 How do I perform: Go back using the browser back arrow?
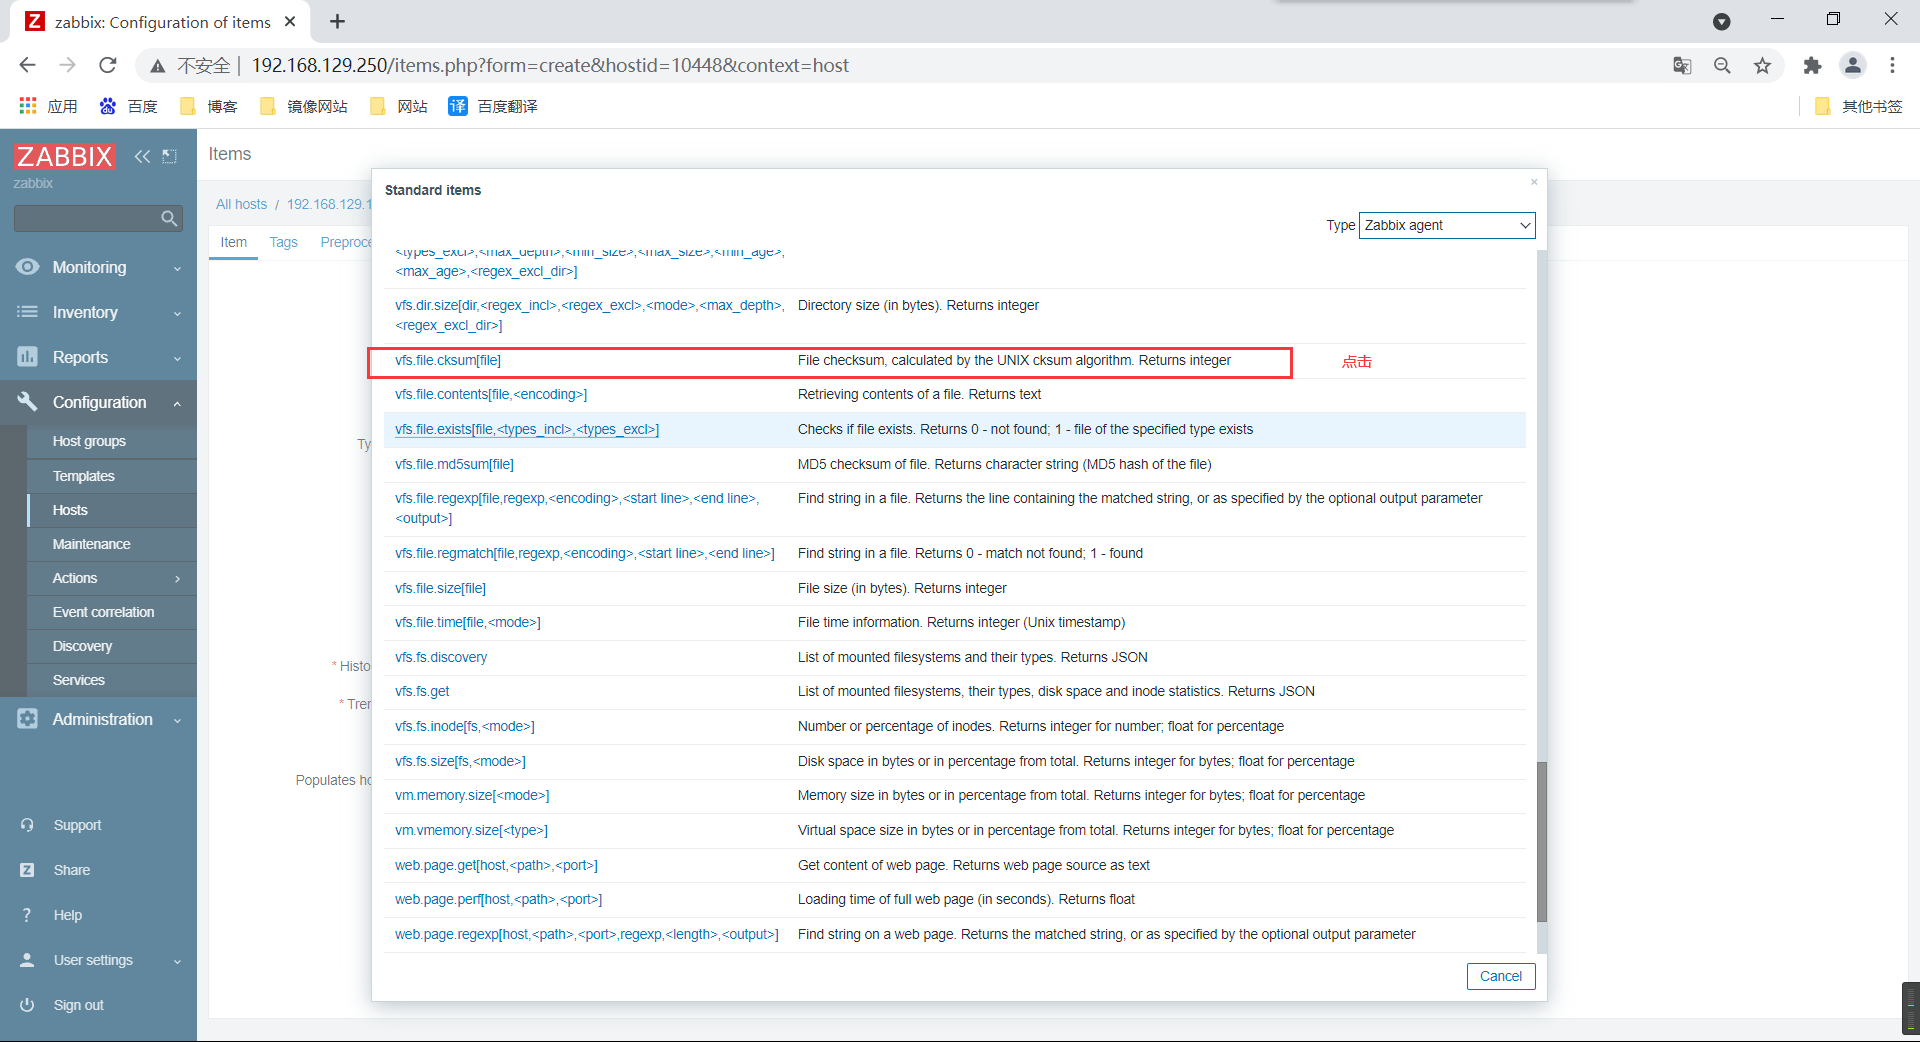click(27, 65)
